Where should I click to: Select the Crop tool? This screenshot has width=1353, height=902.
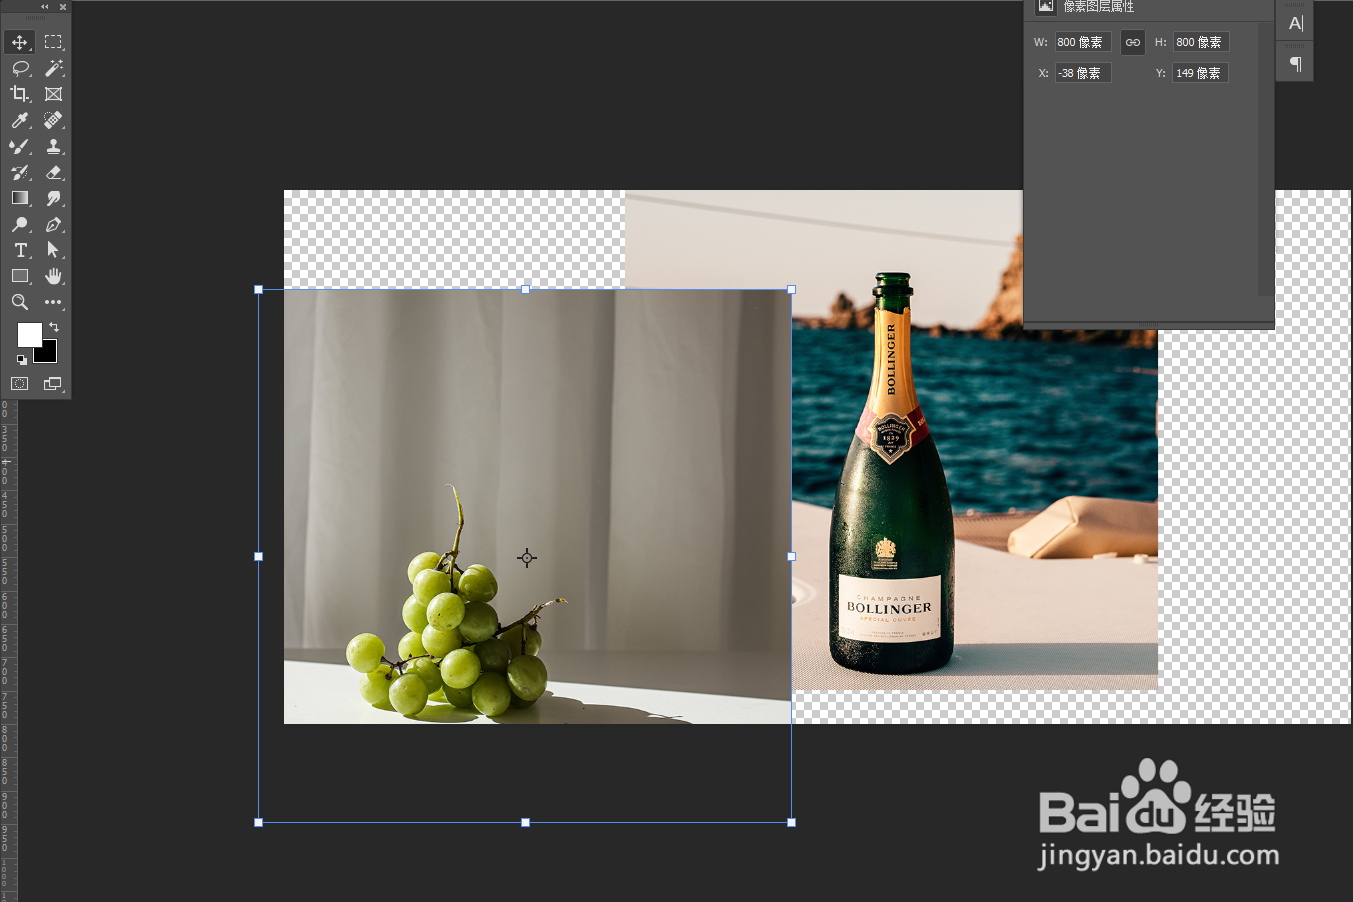click(x=20, y=94)
